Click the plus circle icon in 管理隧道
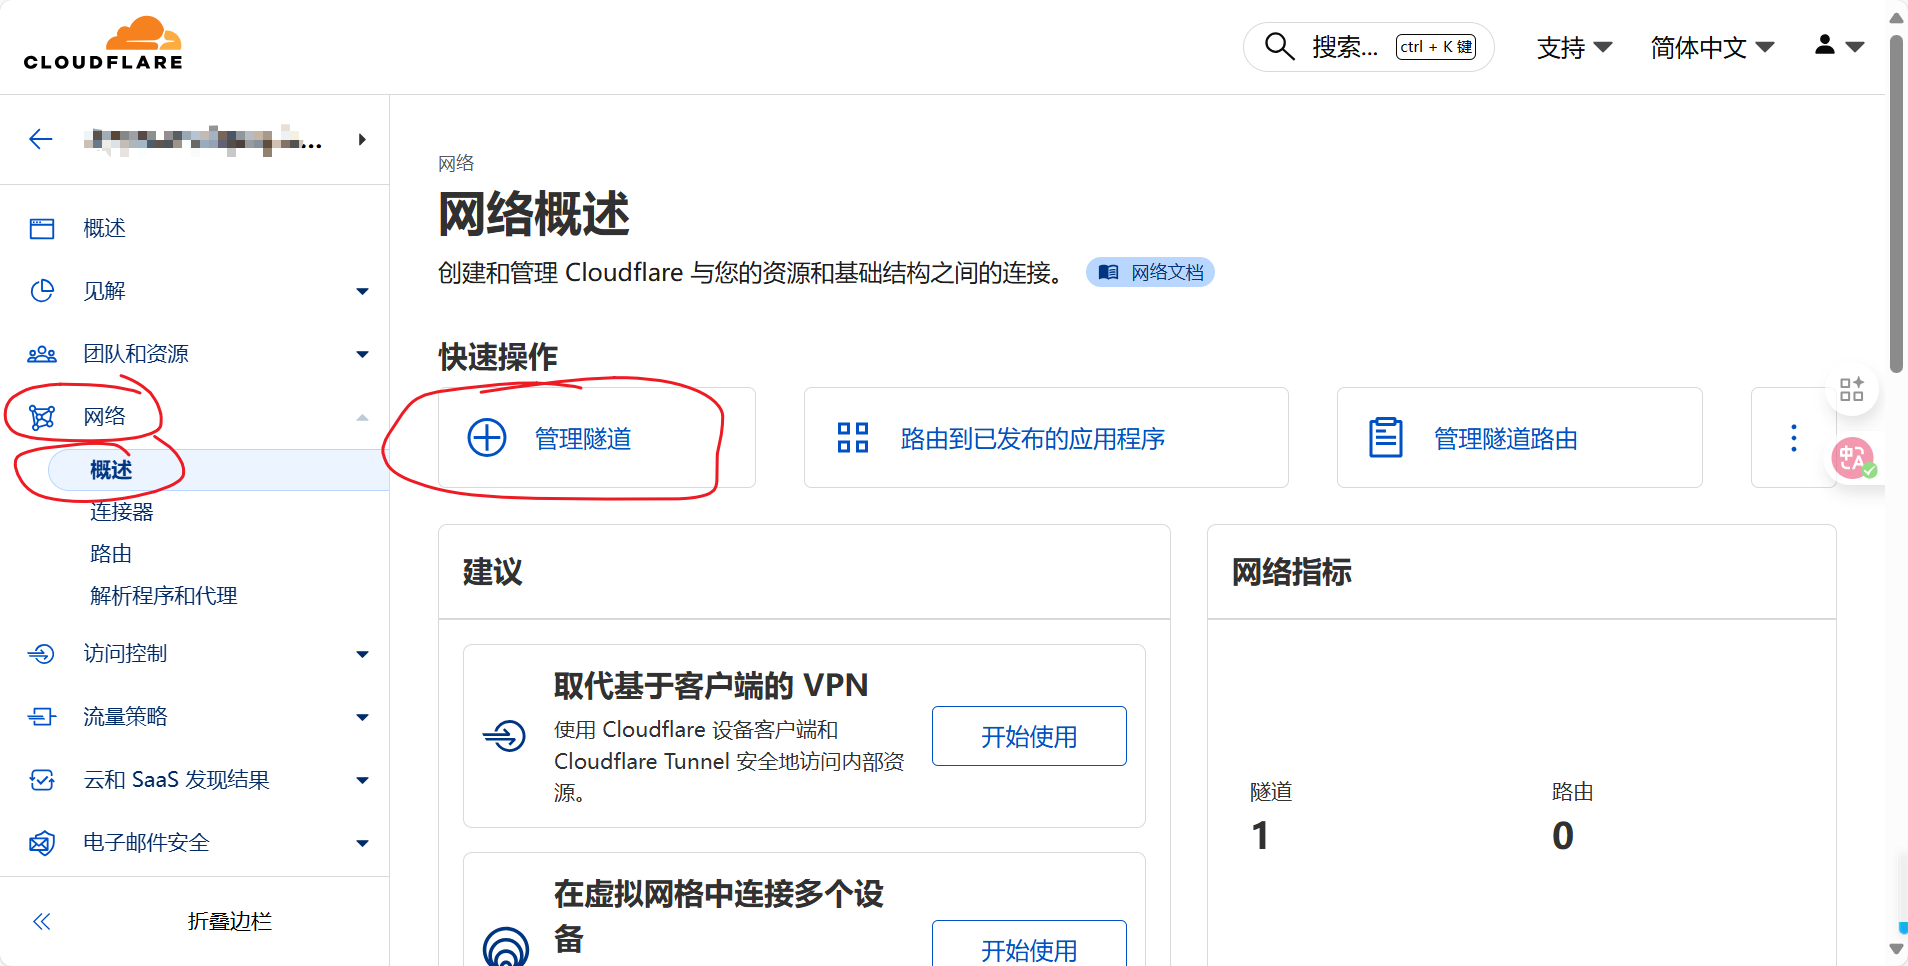1908x966 pixels. [487, 438]
